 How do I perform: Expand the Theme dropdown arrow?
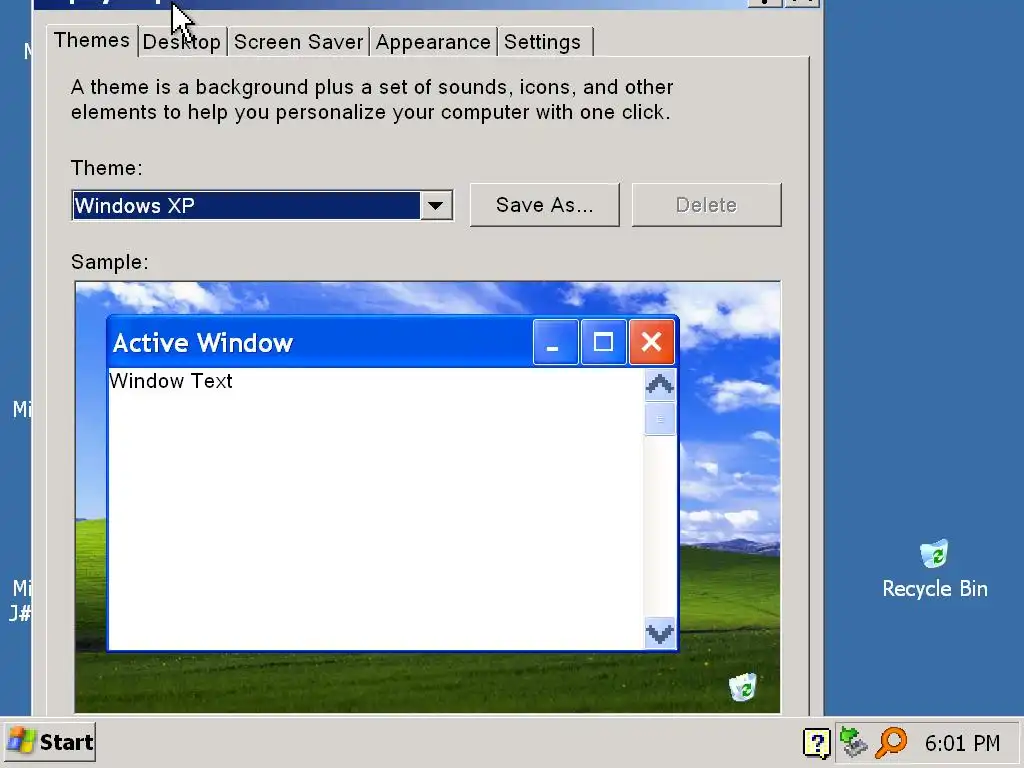pyautogui.click(x=436, y=206)
